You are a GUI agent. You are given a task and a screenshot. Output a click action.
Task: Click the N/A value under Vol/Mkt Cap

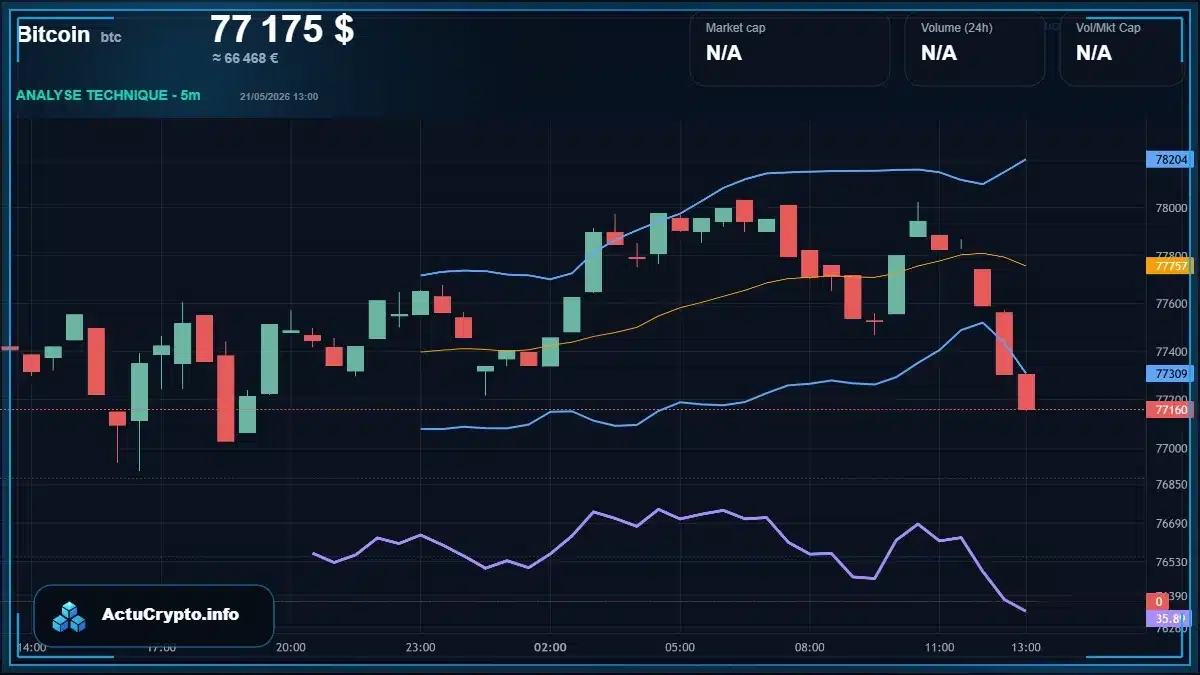pos(1094,53)
